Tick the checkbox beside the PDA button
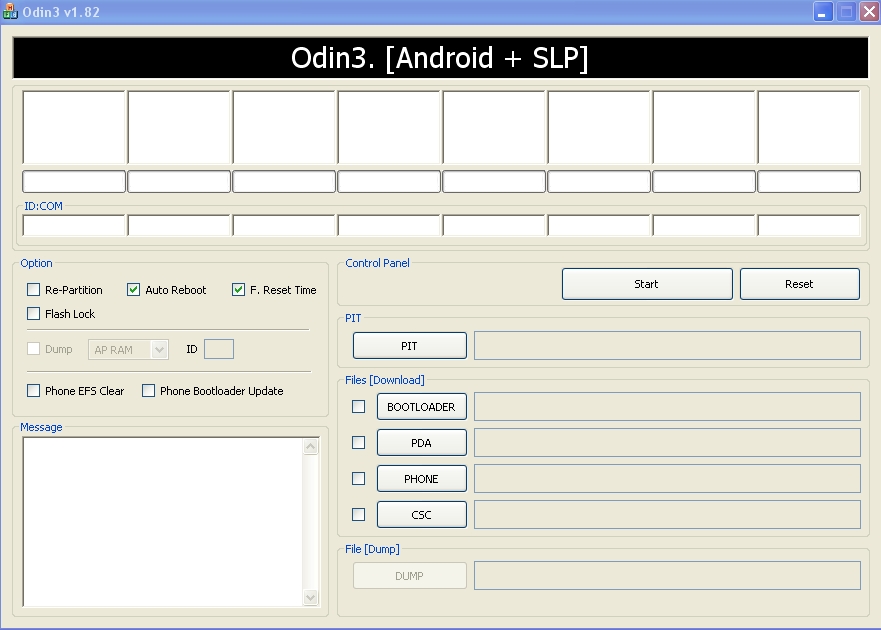The width and height of the screenshot is (881, 630). [357, 442]
